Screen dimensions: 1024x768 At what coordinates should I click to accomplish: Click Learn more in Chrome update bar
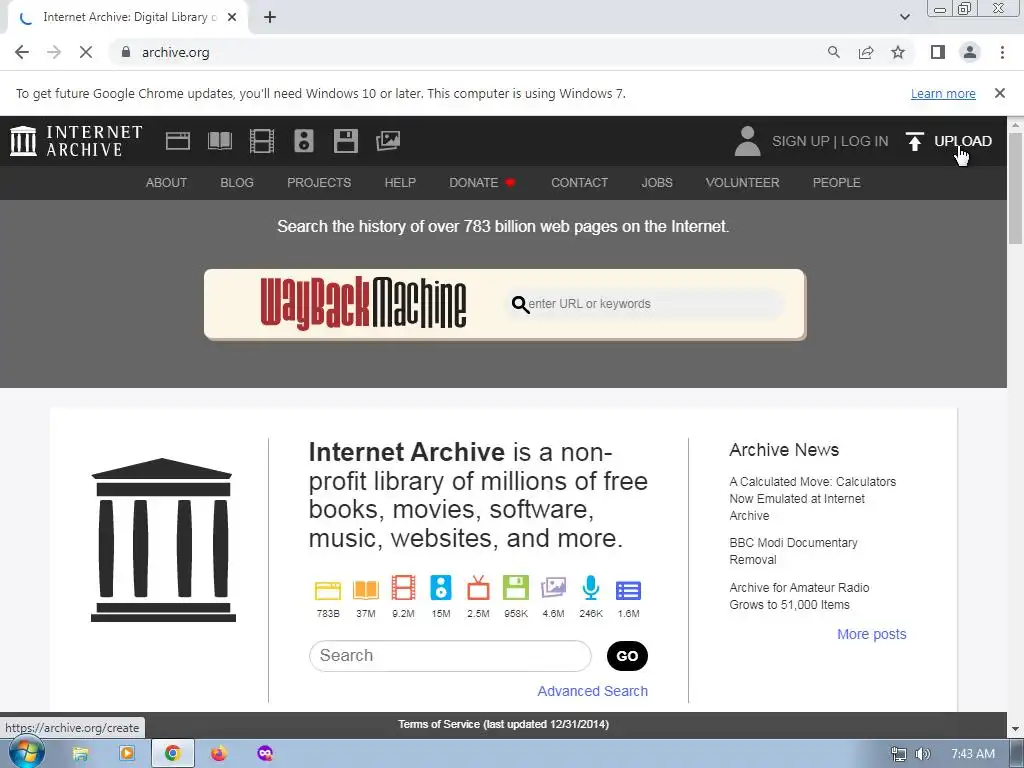click(x=943, y=93)
